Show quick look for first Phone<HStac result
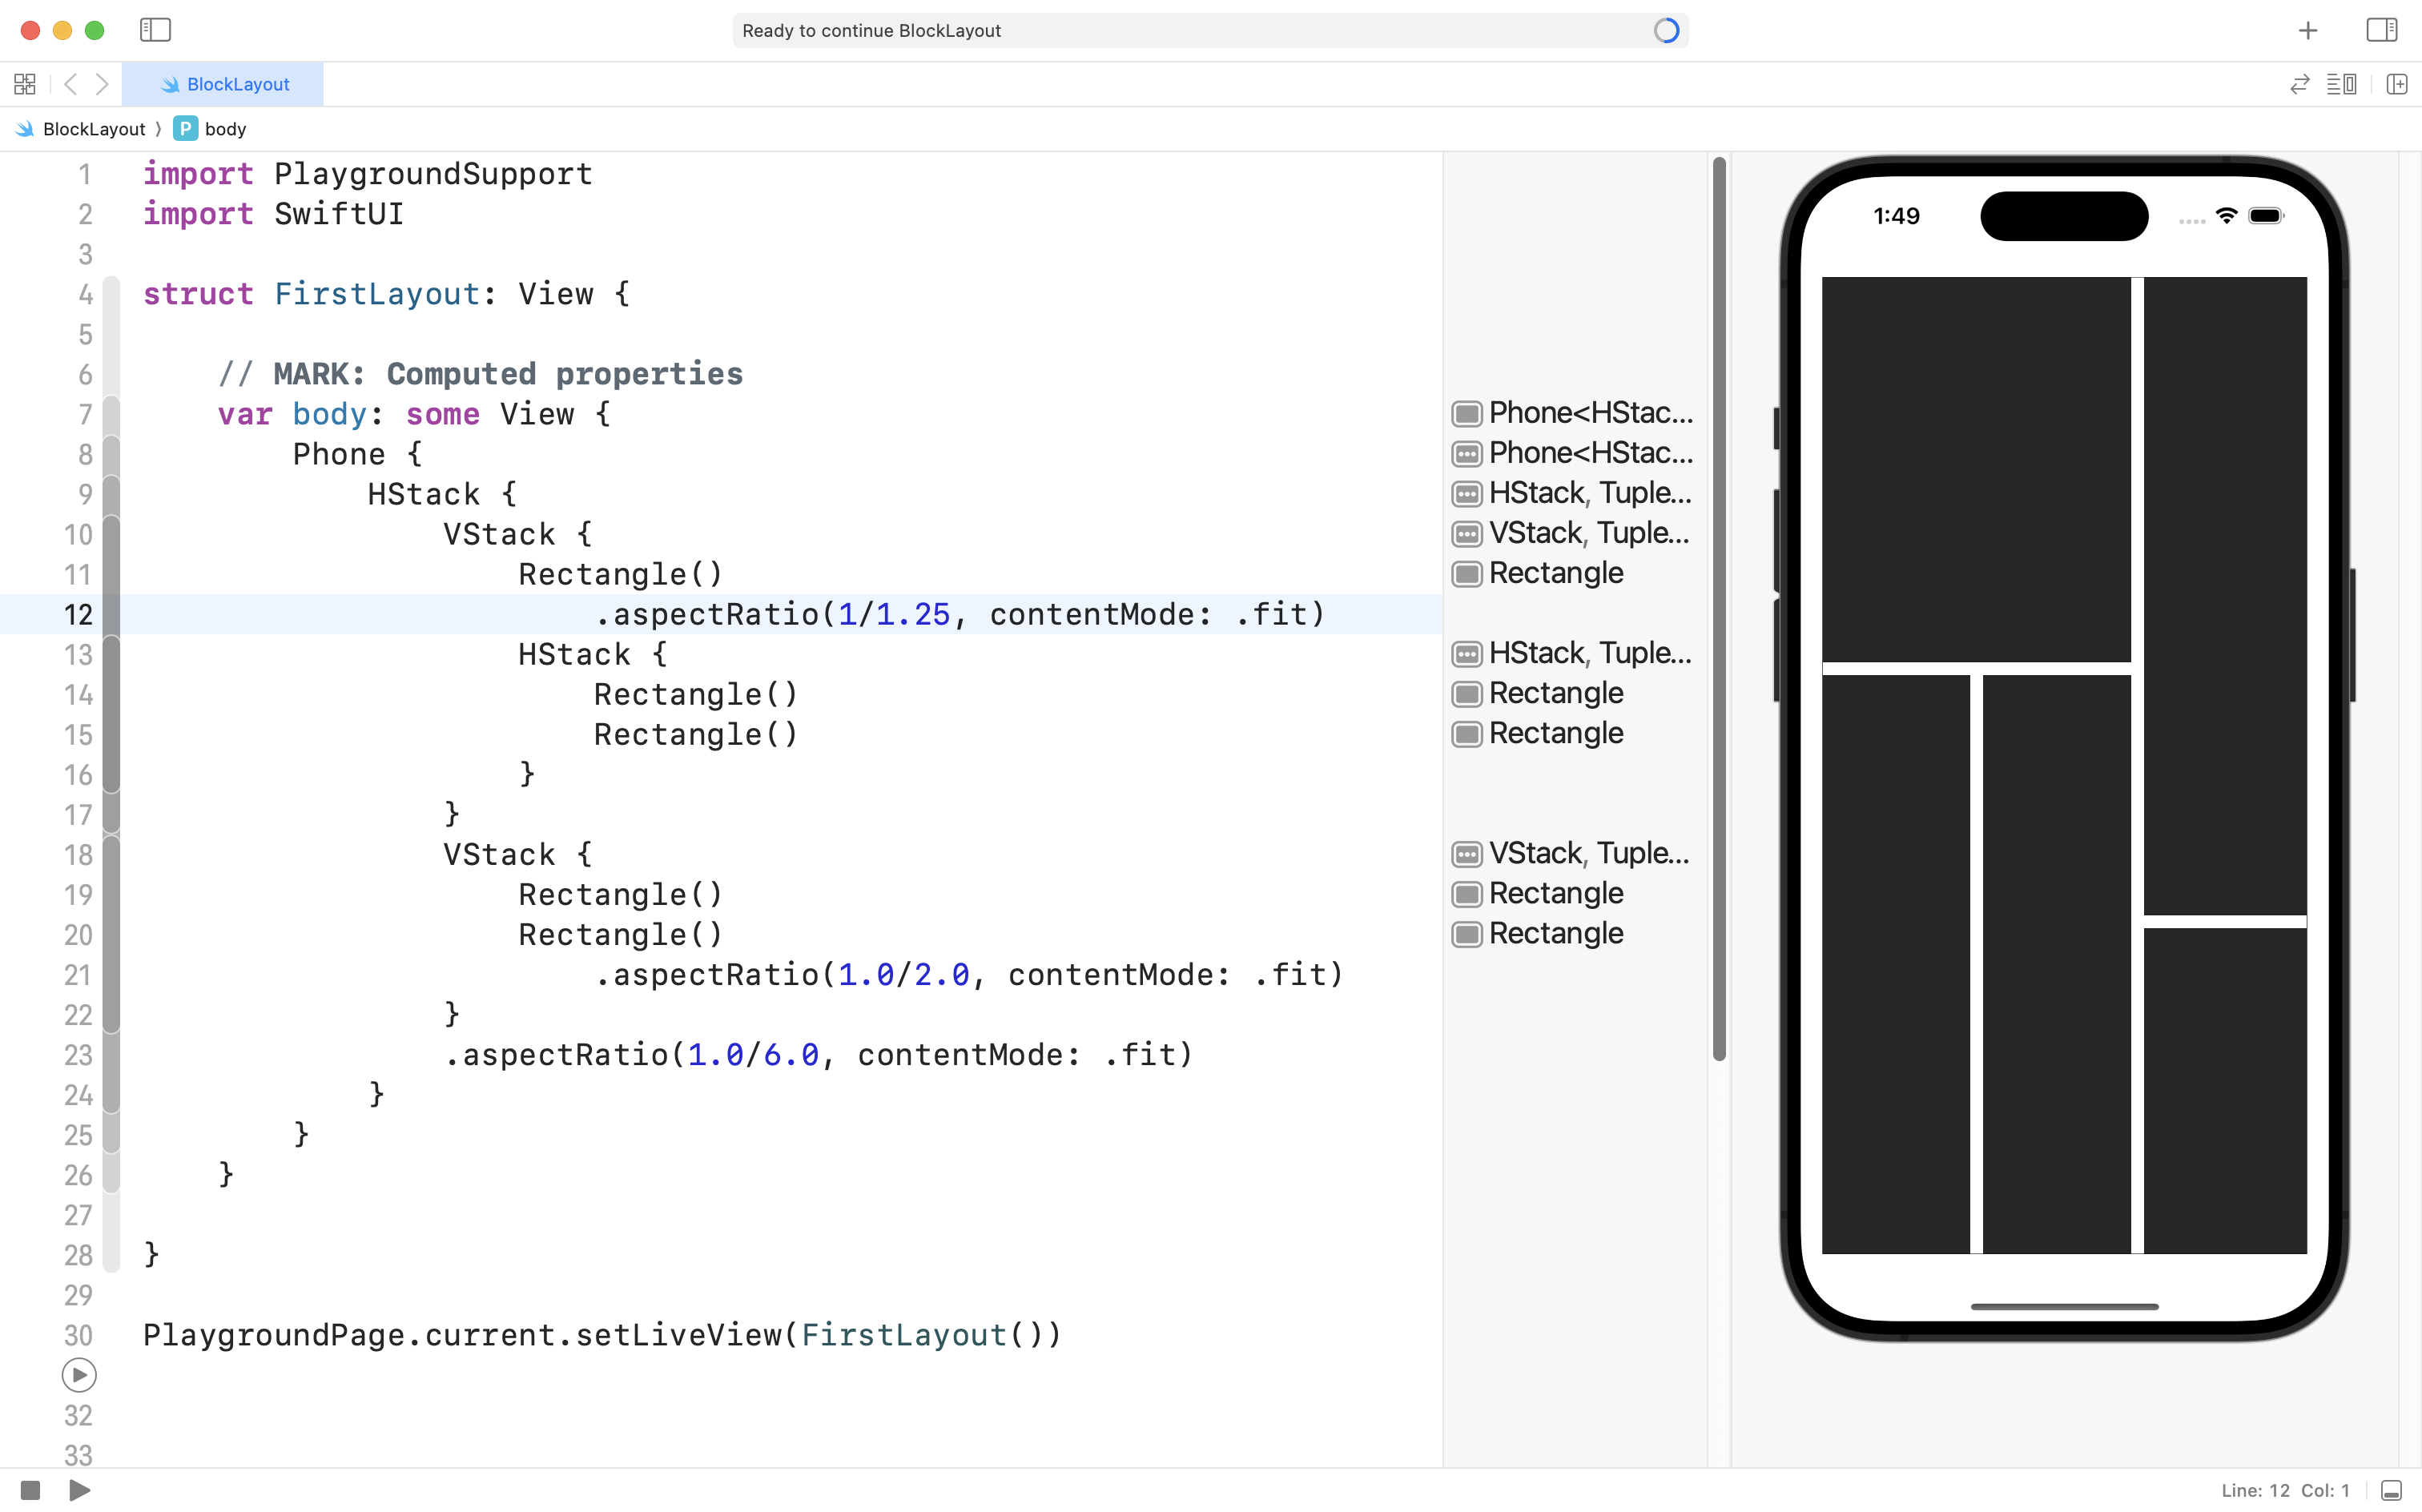2422x1512 pixels. [x=1466, y=413]
